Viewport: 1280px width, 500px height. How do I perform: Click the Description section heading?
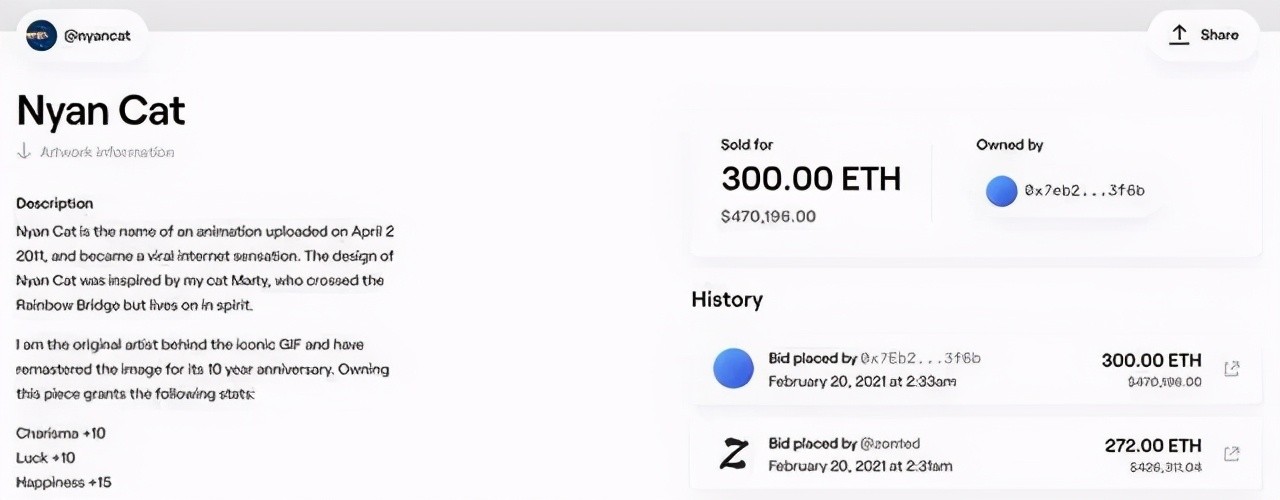point(54,203)
